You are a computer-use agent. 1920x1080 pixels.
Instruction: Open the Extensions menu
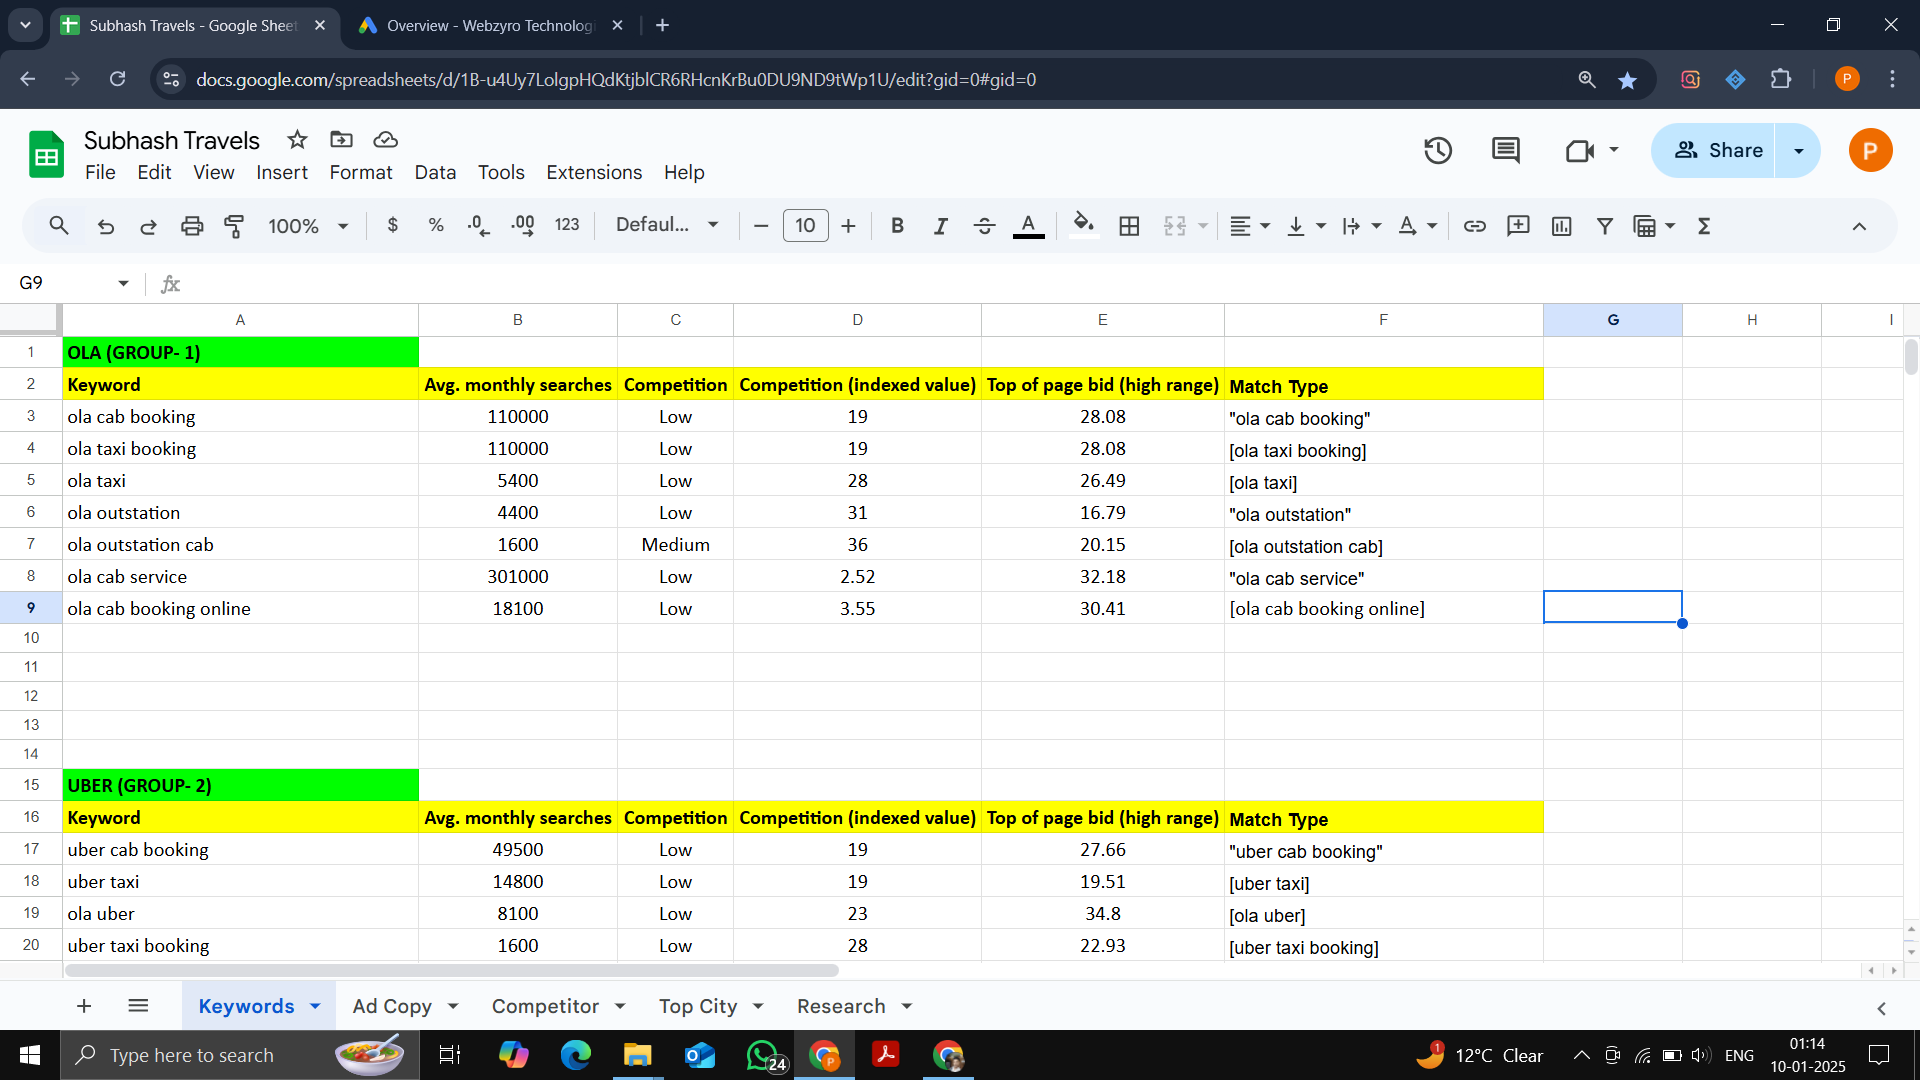click(594, 172)
